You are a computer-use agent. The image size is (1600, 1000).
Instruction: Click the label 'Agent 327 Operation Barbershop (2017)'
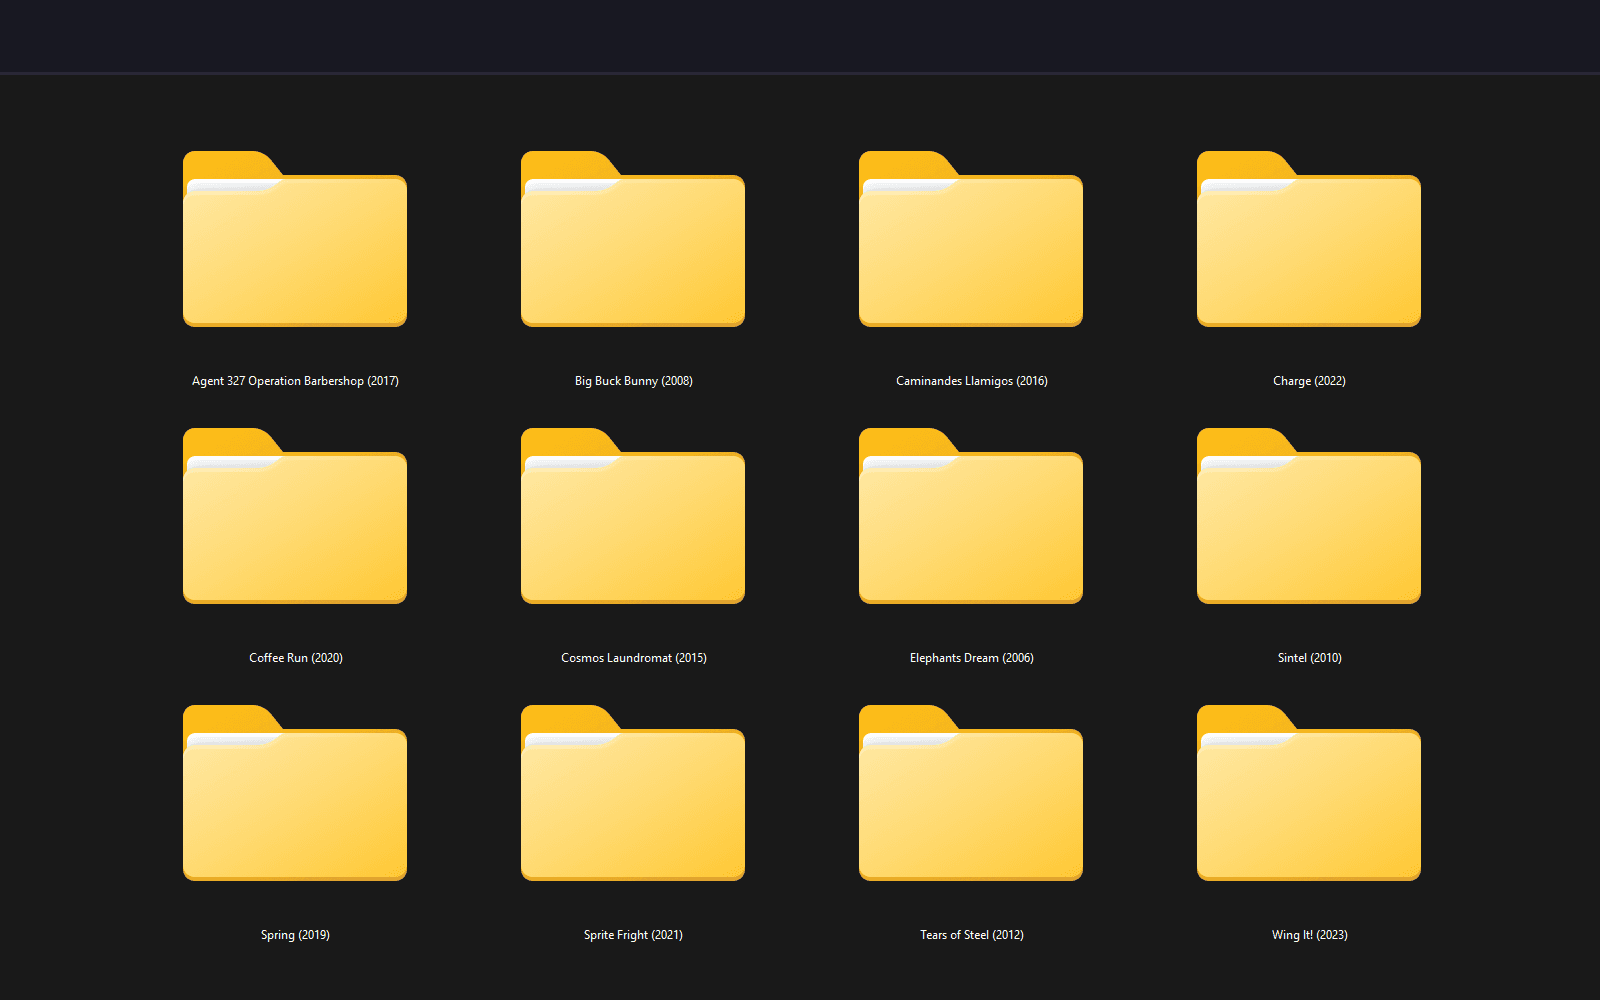(x=295, y=381)
